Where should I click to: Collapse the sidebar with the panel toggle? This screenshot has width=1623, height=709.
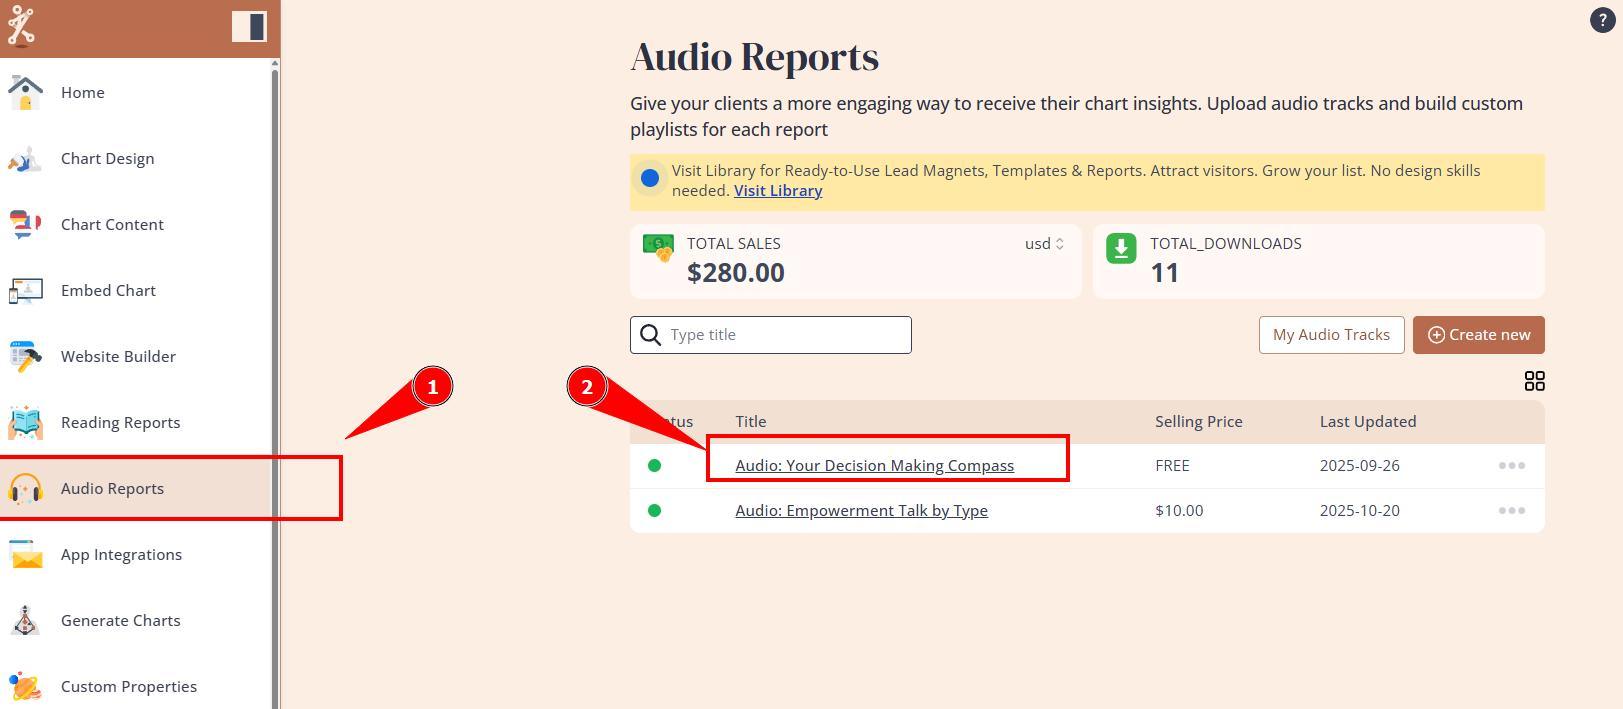click(x=249, y=26)
